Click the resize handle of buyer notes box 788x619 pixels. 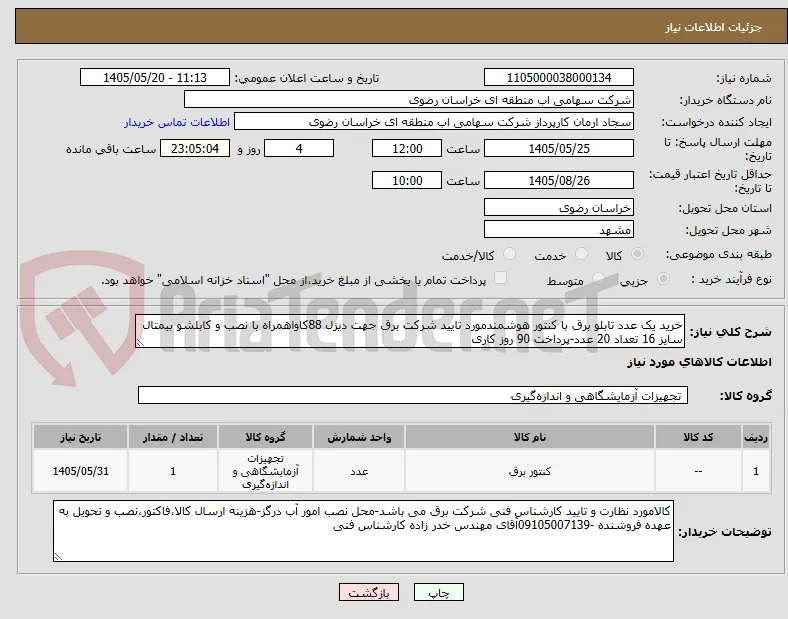[x=58, y=557]
